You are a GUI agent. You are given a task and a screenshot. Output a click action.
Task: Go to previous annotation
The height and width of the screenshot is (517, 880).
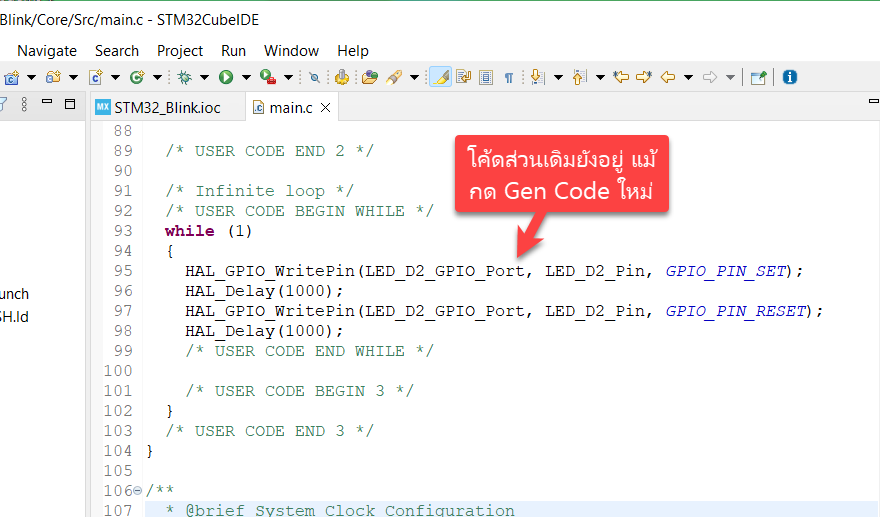point(579,77)
